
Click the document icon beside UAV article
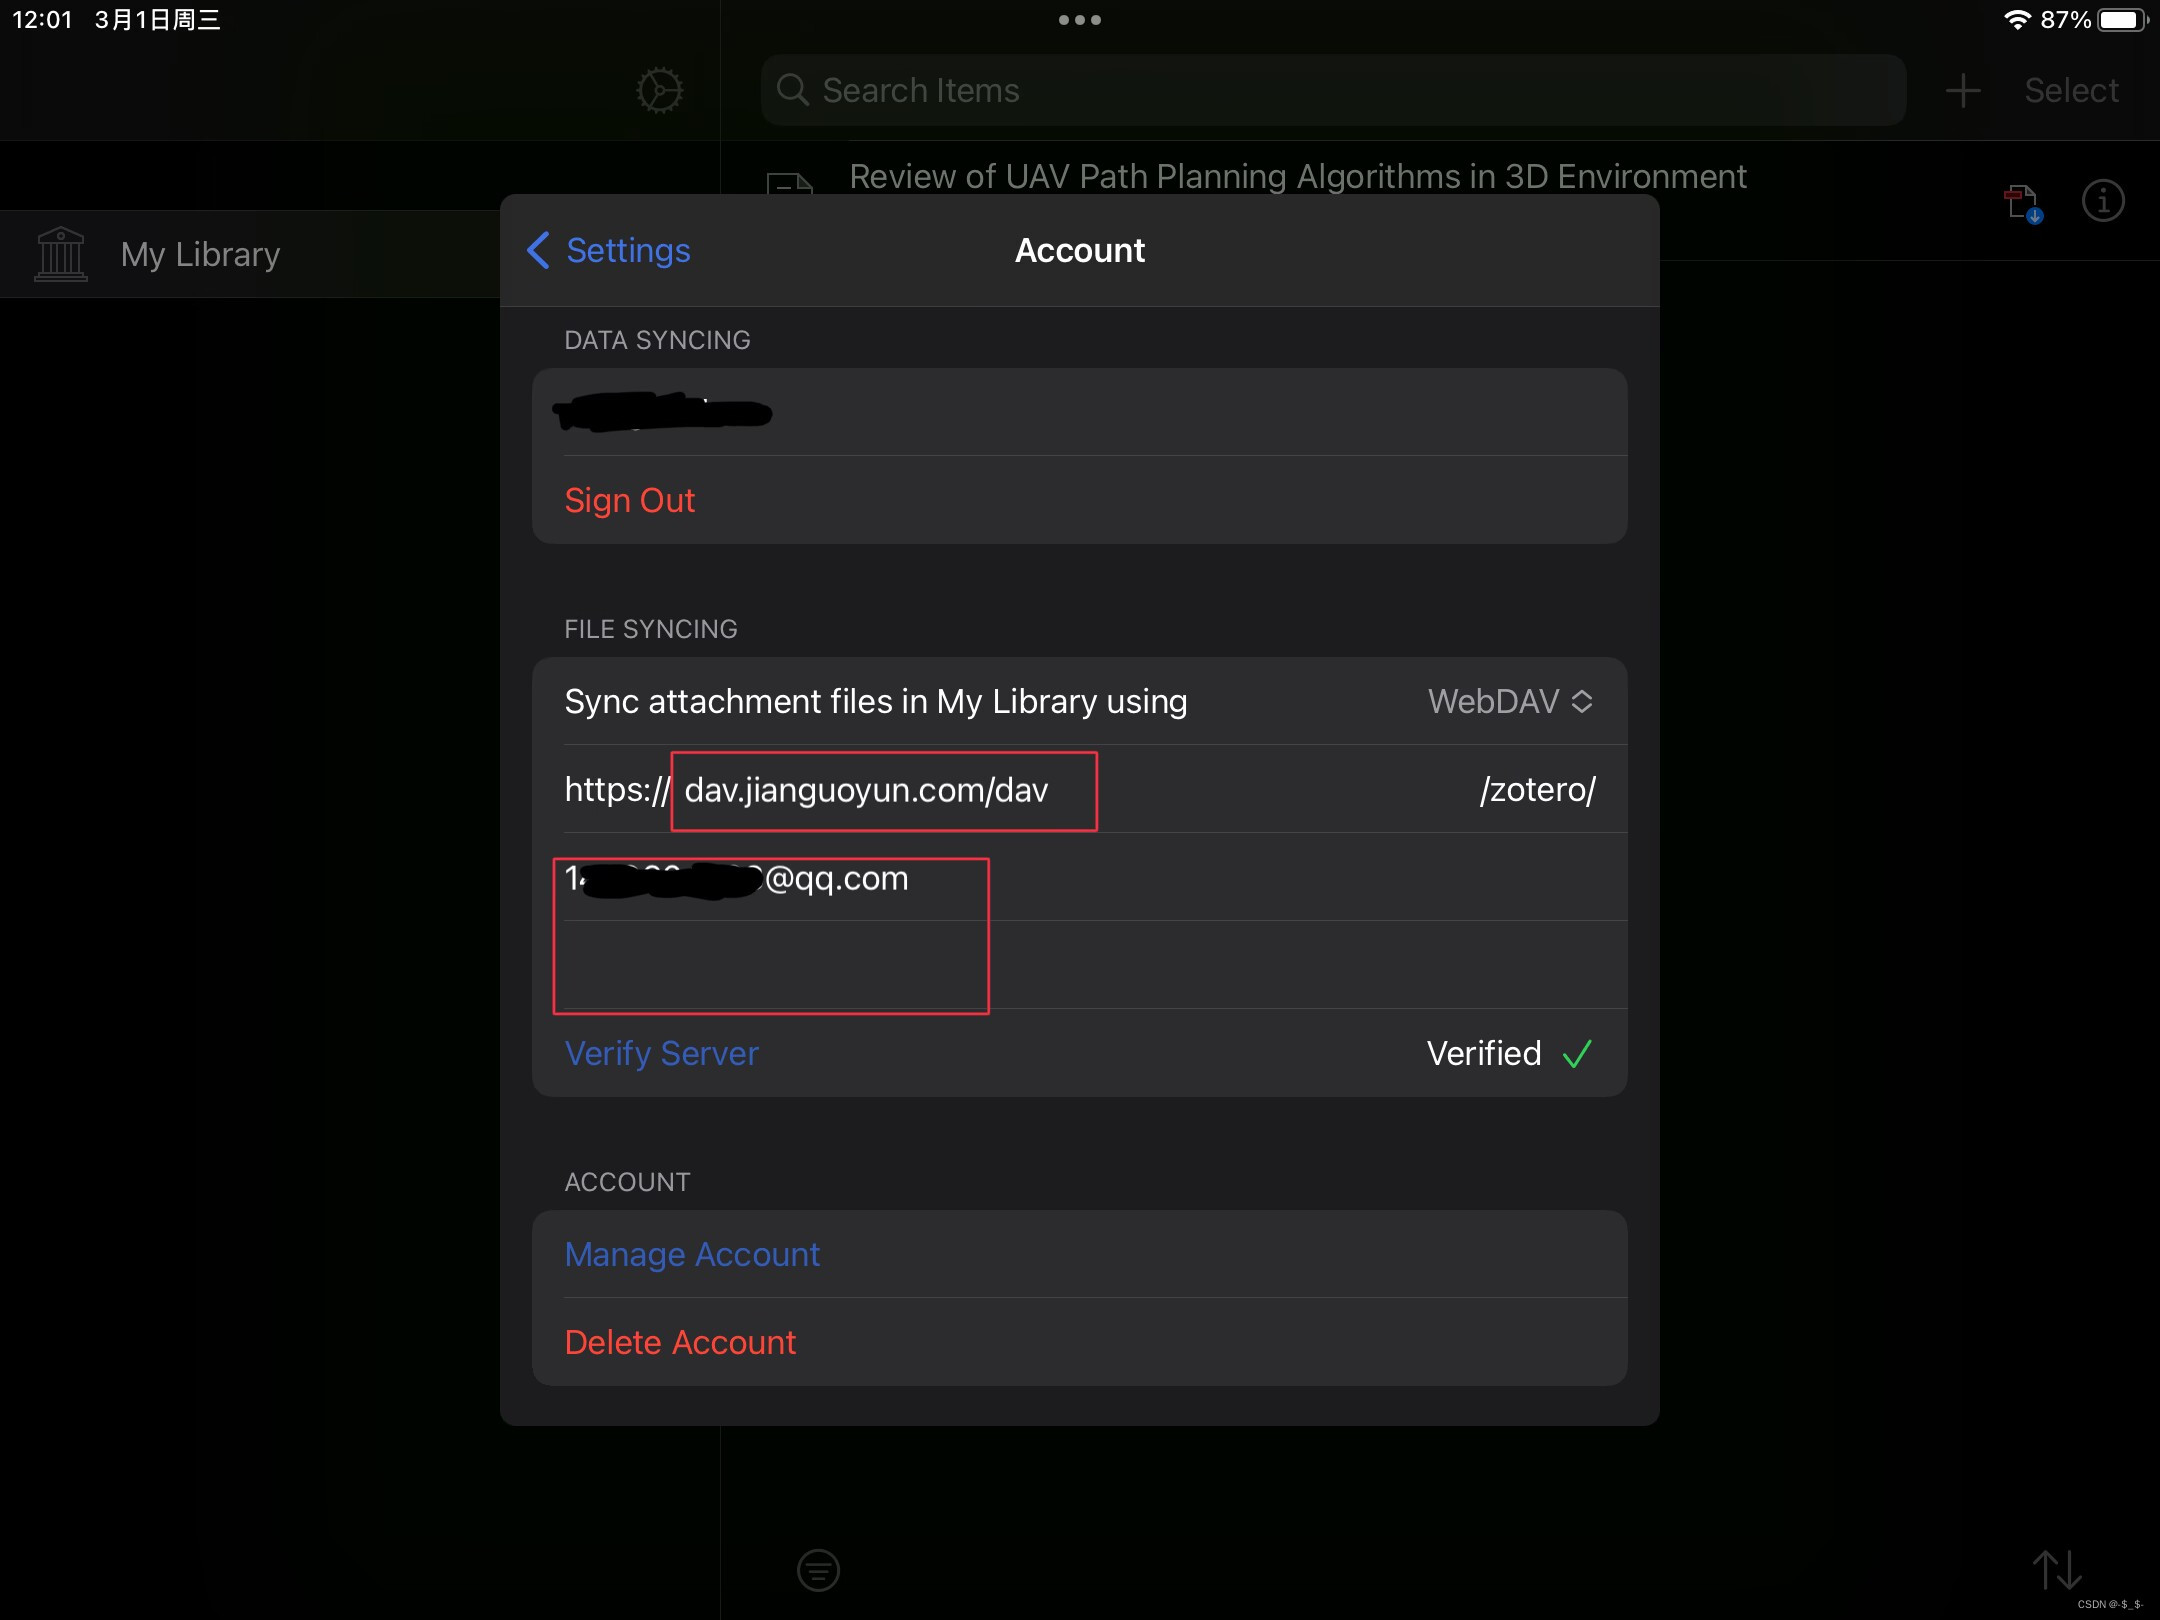789,186
